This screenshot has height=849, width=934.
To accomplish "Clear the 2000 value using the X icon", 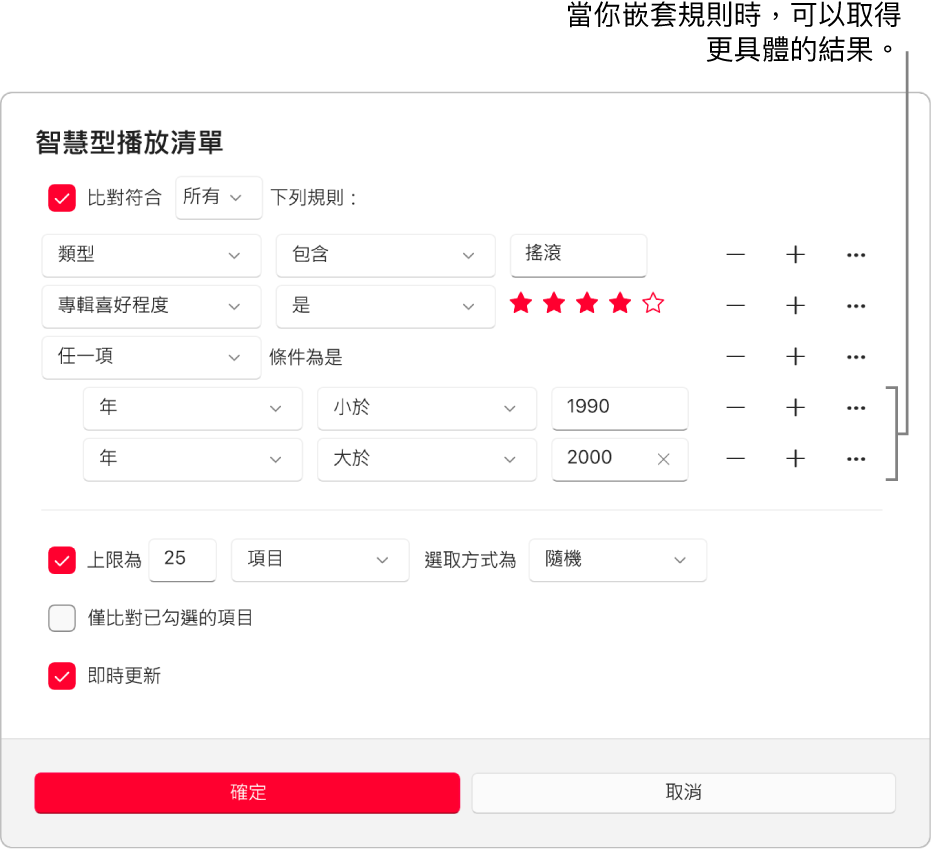I will (663, 459).
